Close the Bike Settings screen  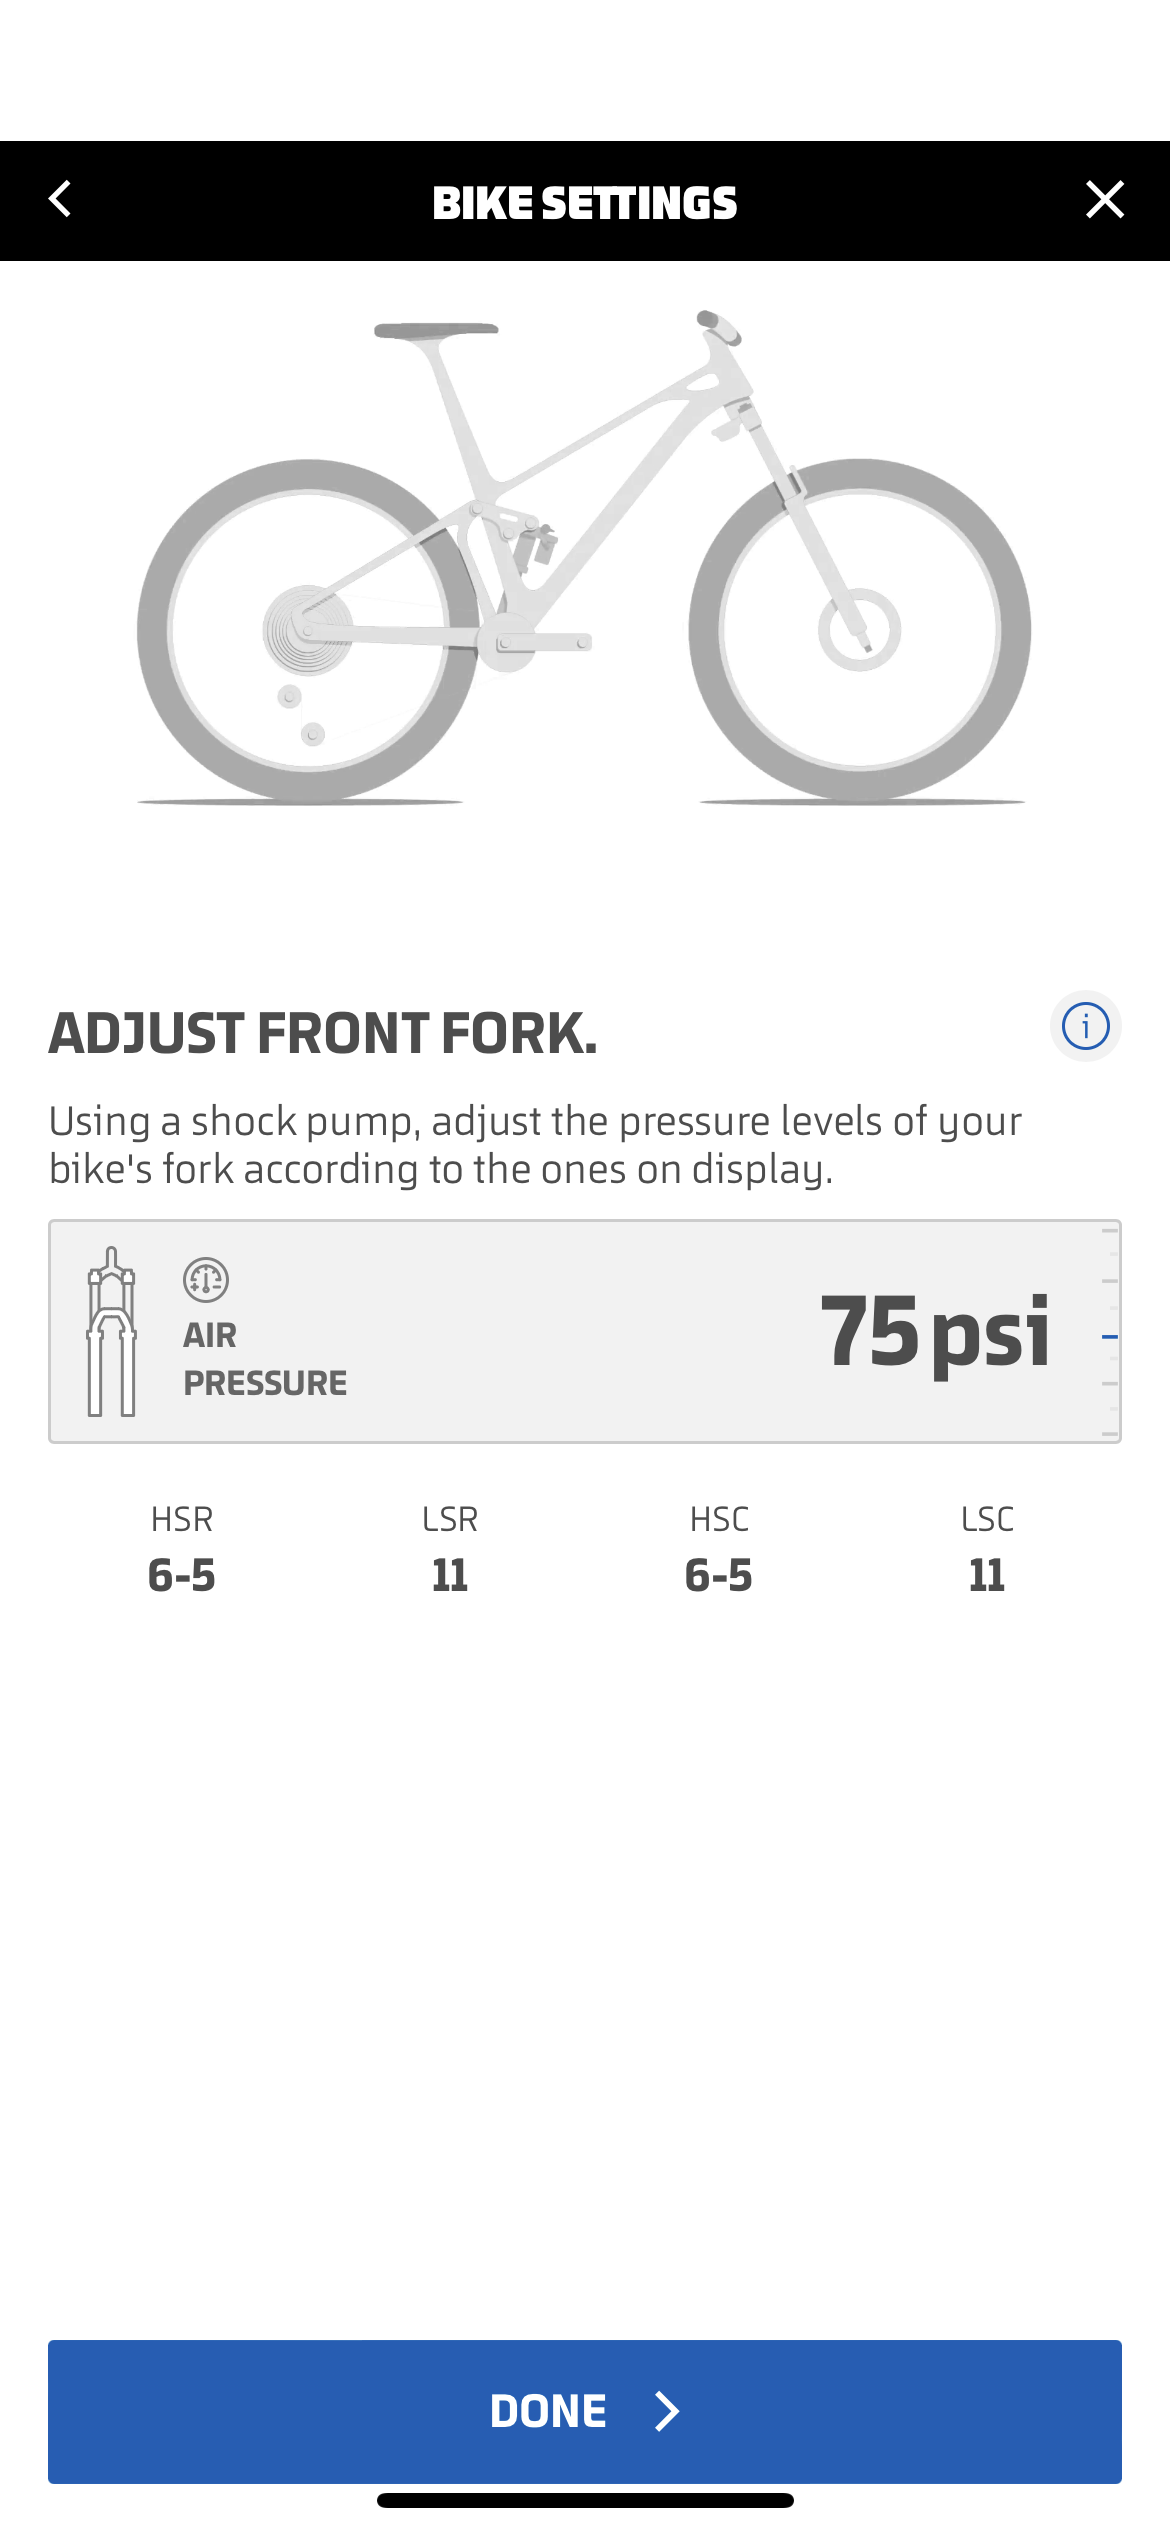(x=1104, y=200)
